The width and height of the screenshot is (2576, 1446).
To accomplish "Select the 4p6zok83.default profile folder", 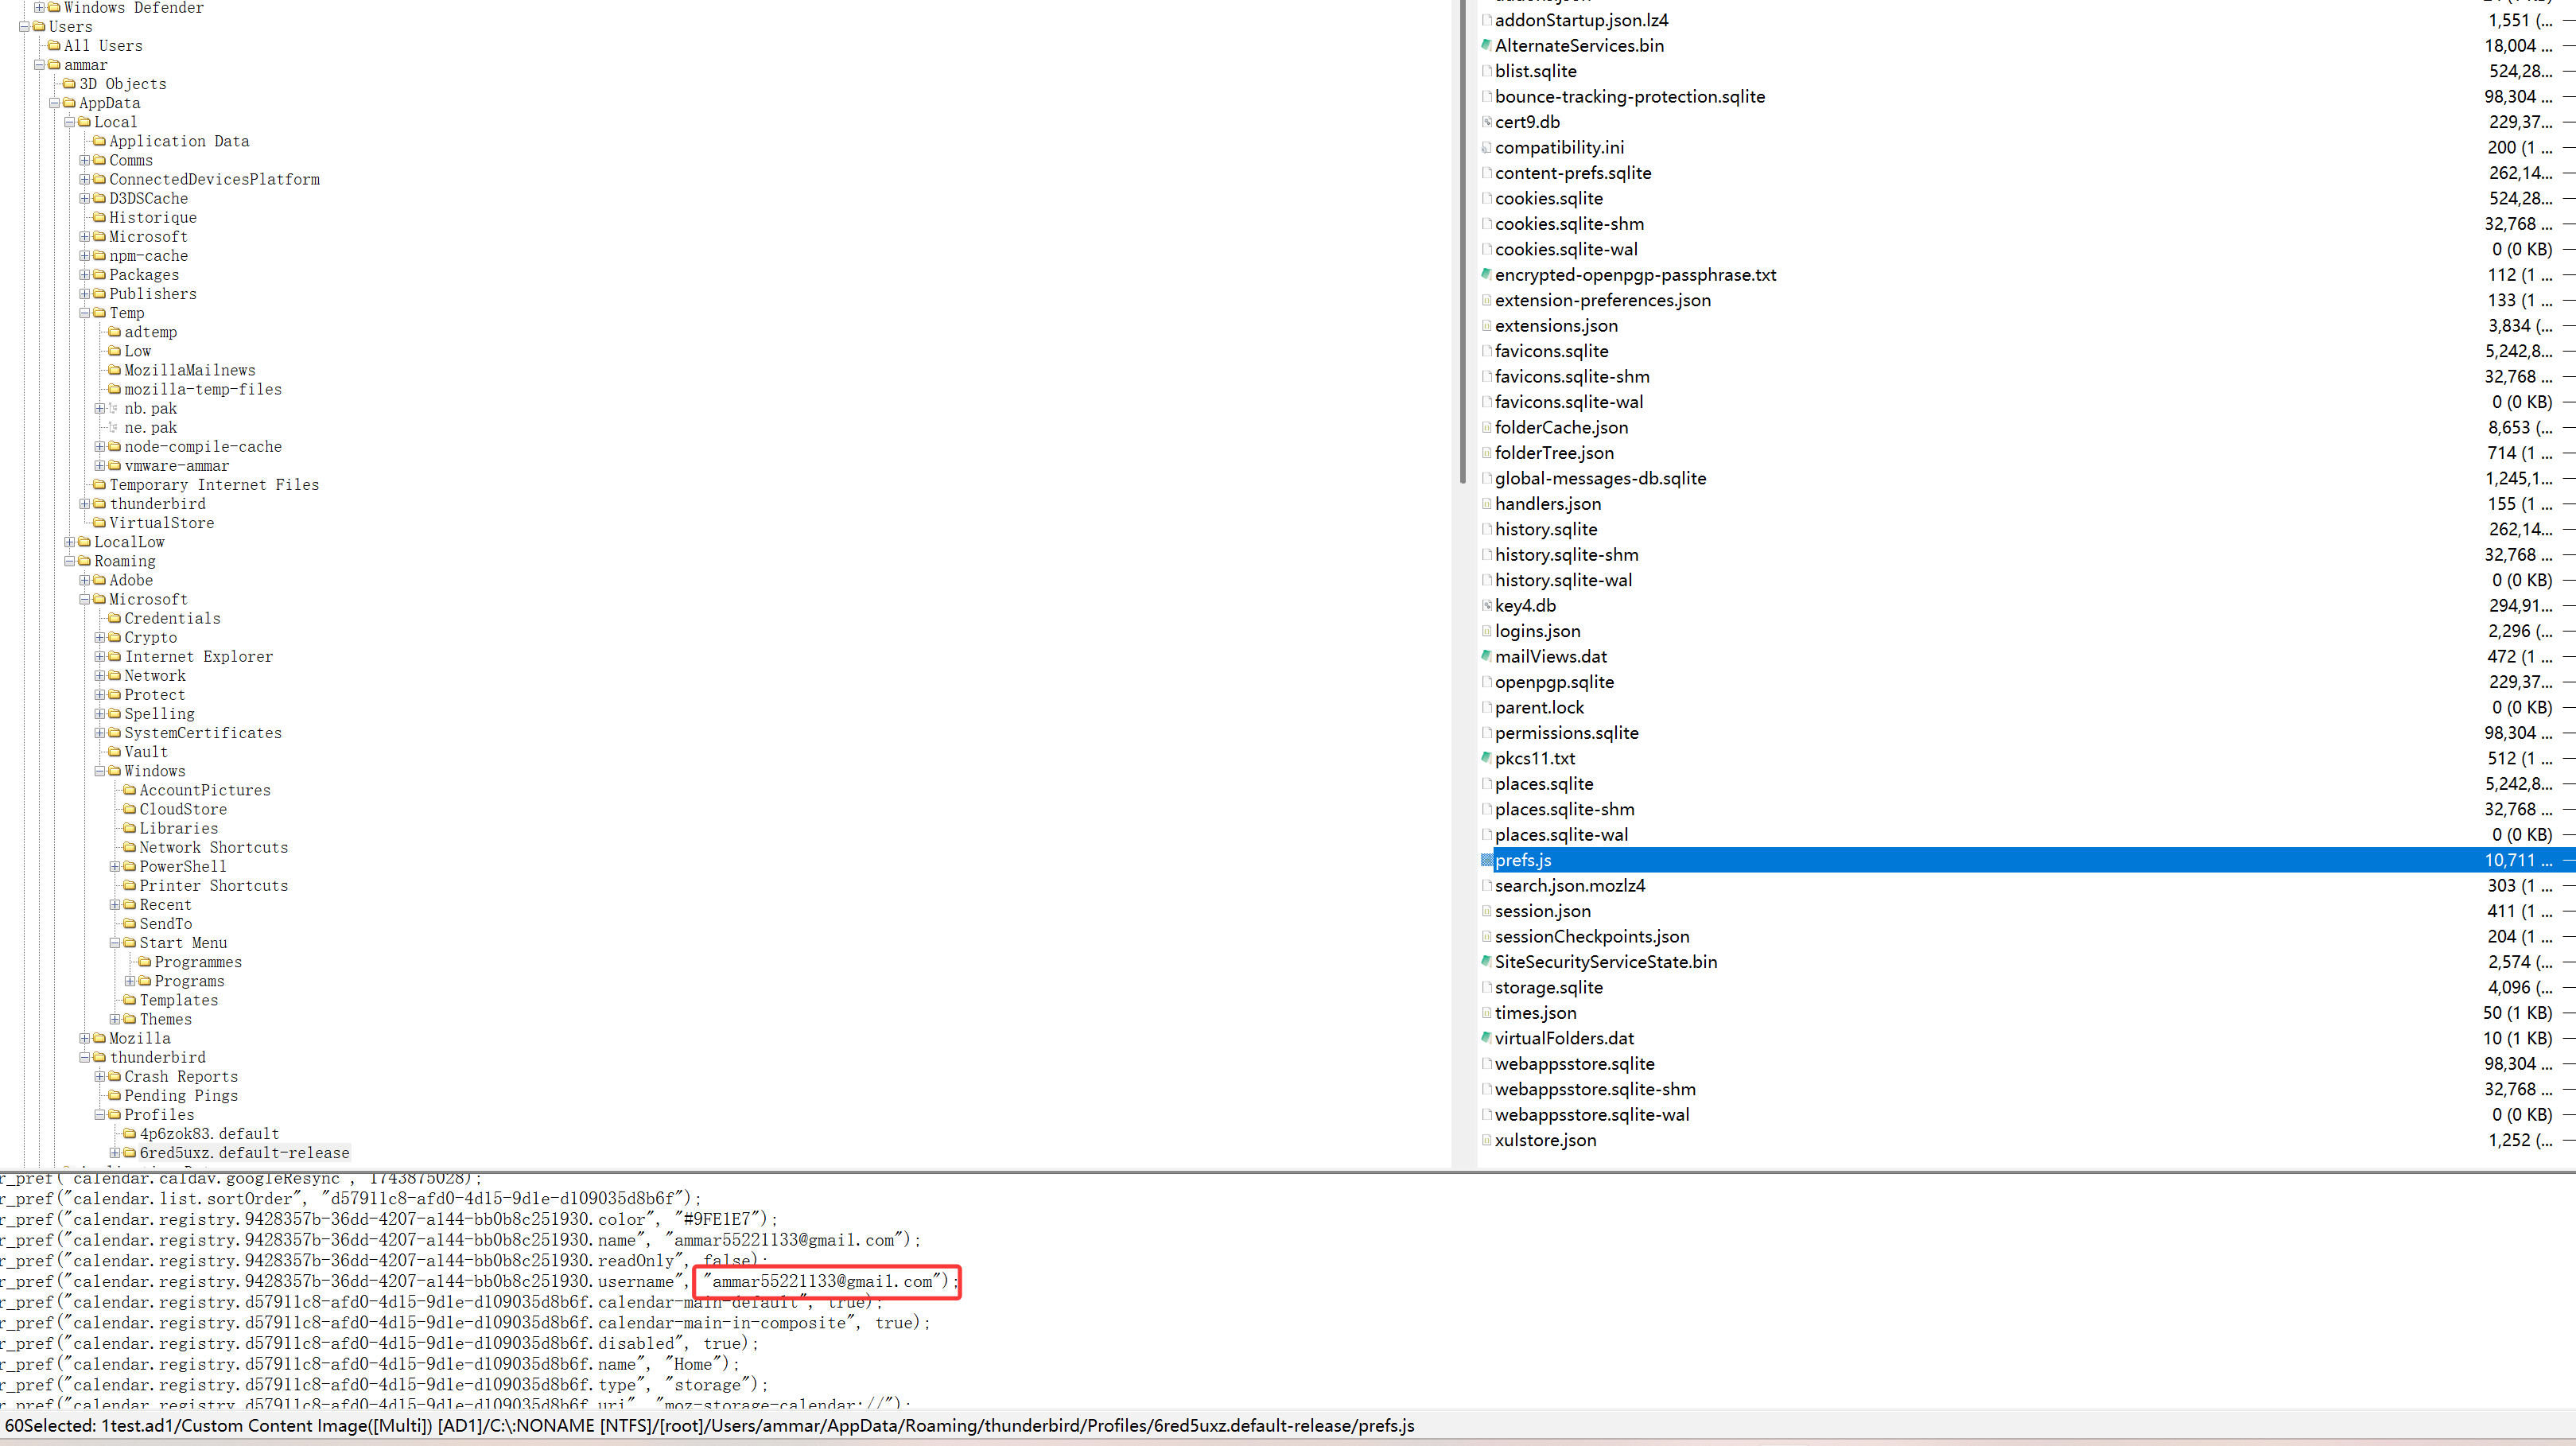I will (209, 1134).
